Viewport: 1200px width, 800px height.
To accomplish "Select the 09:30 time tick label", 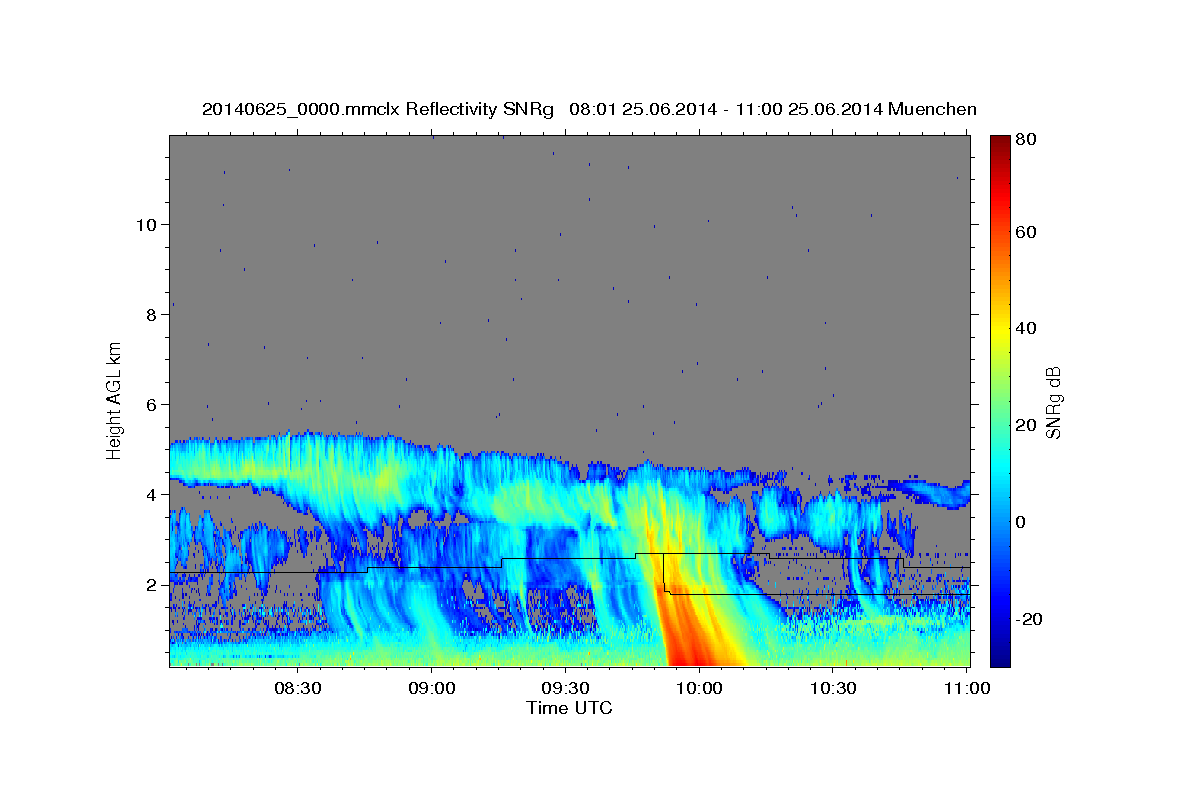I will [564, 689].
